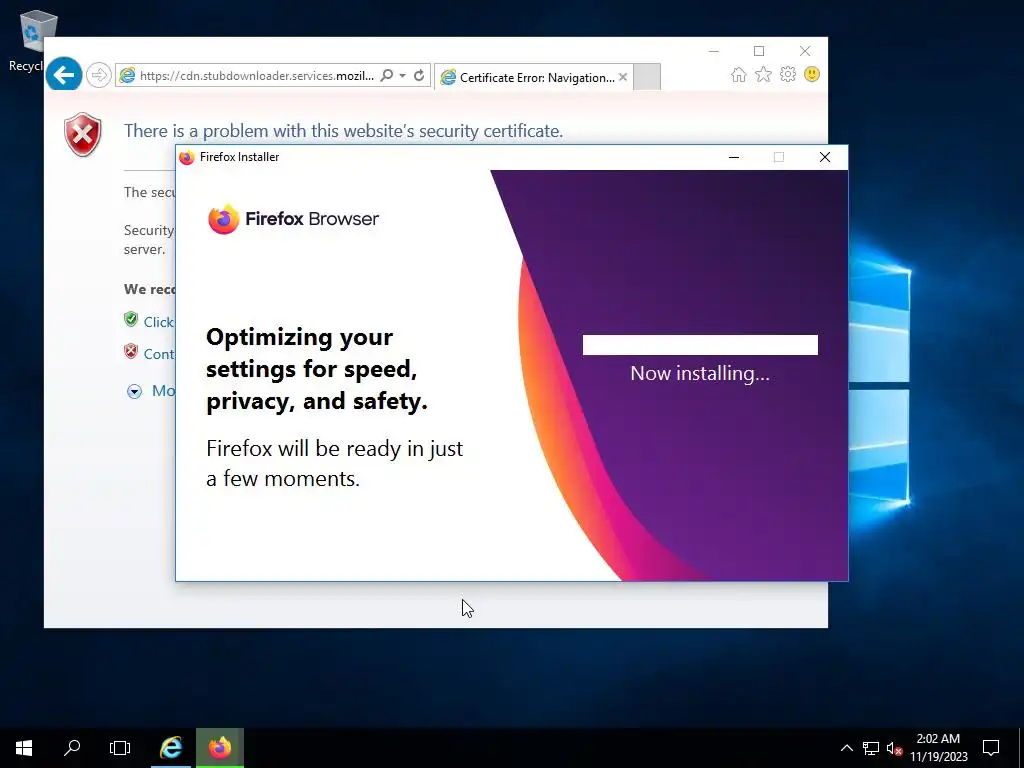Click the 'Now installing...' status text
The width and height of the screenshot is (1024, 768).
(700, 374)
